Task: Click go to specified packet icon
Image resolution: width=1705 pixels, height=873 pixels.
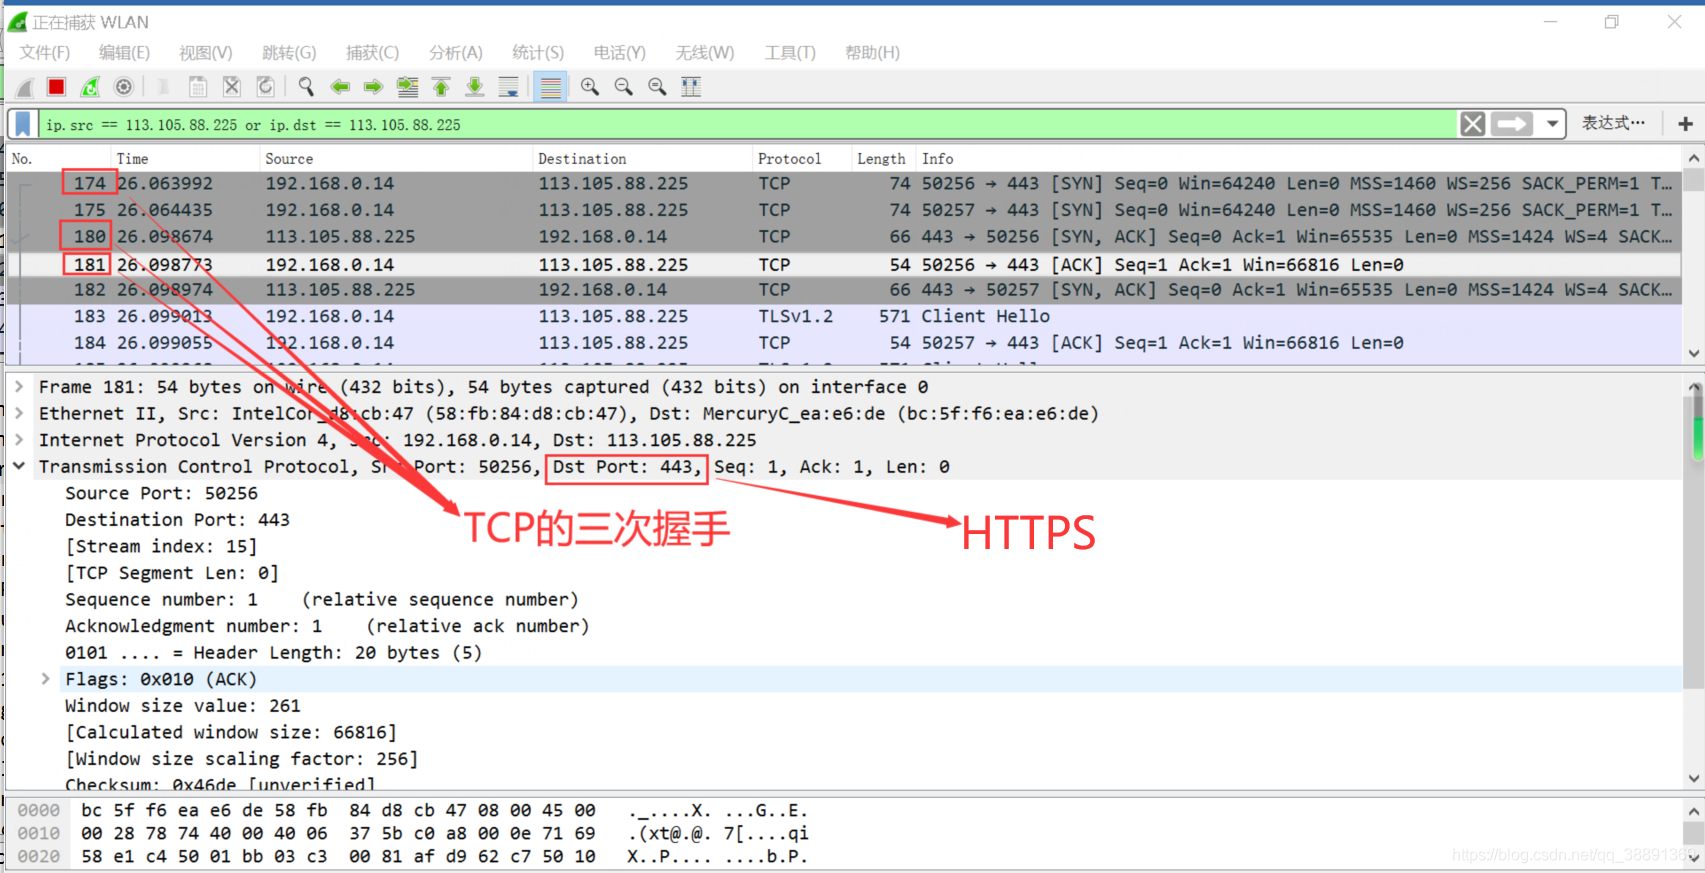Action: pos(407,87)
